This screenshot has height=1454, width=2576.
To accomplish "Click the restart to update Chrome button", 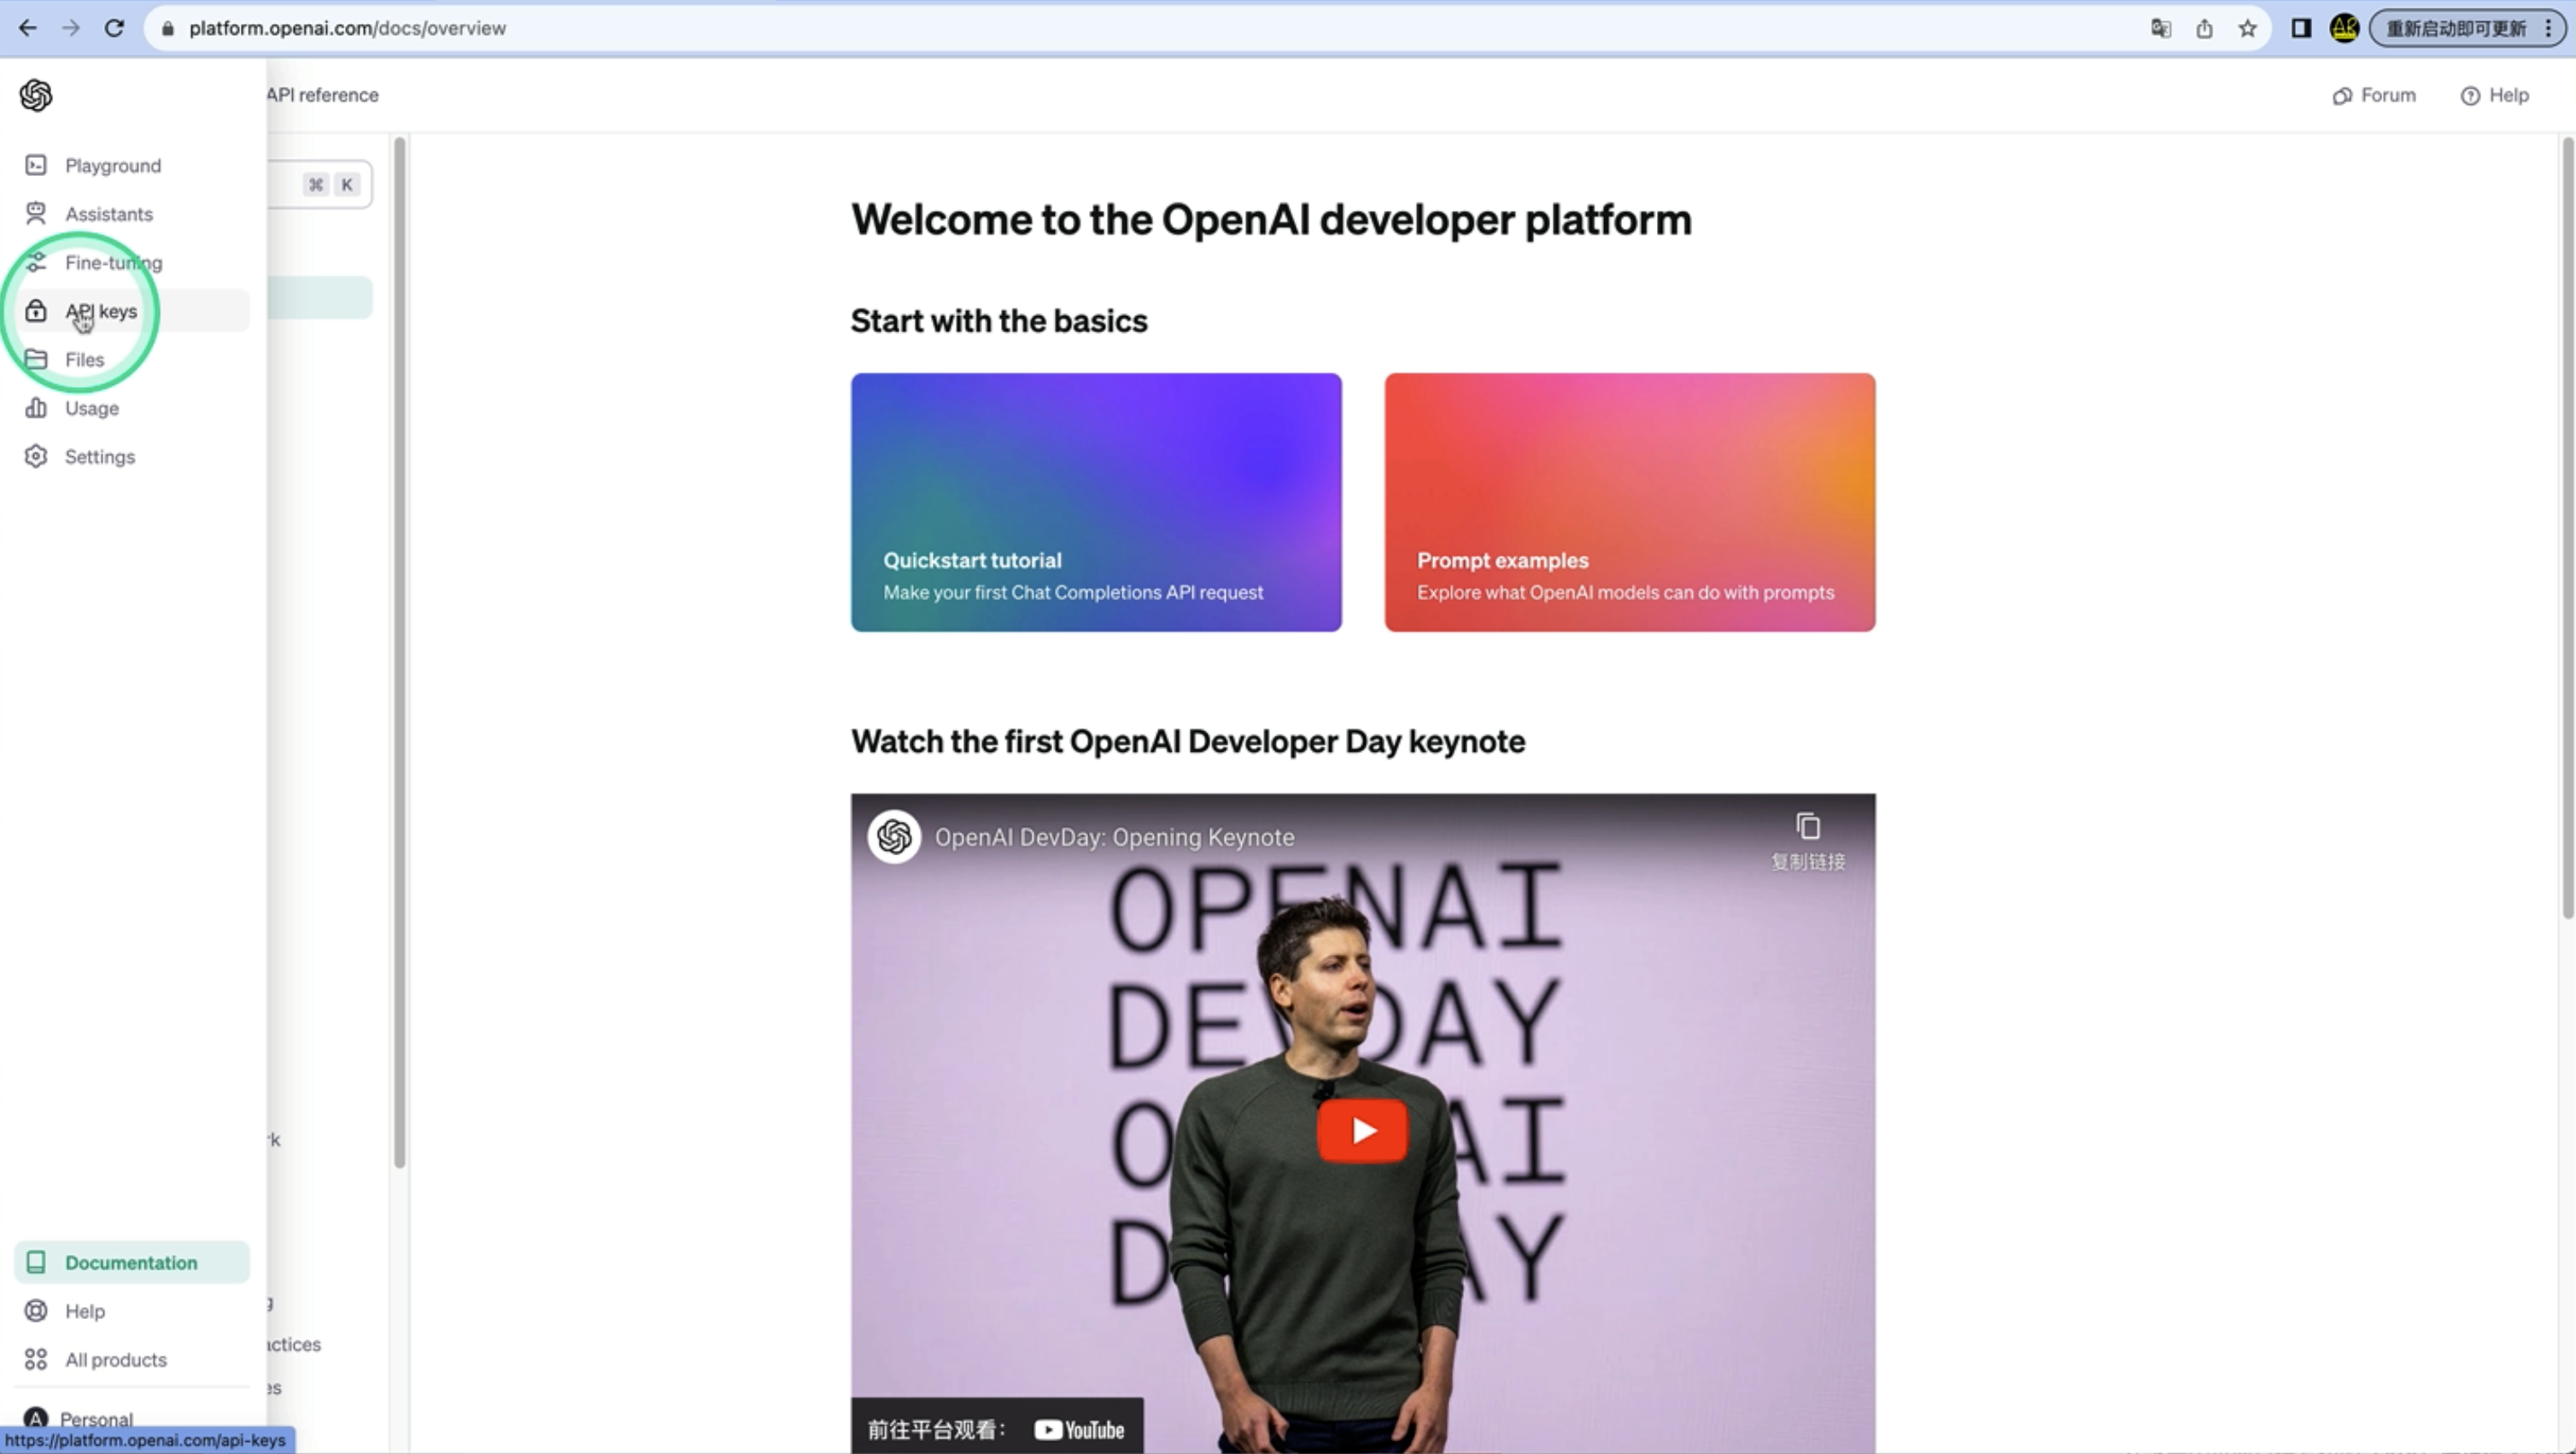I will 2466,28.
